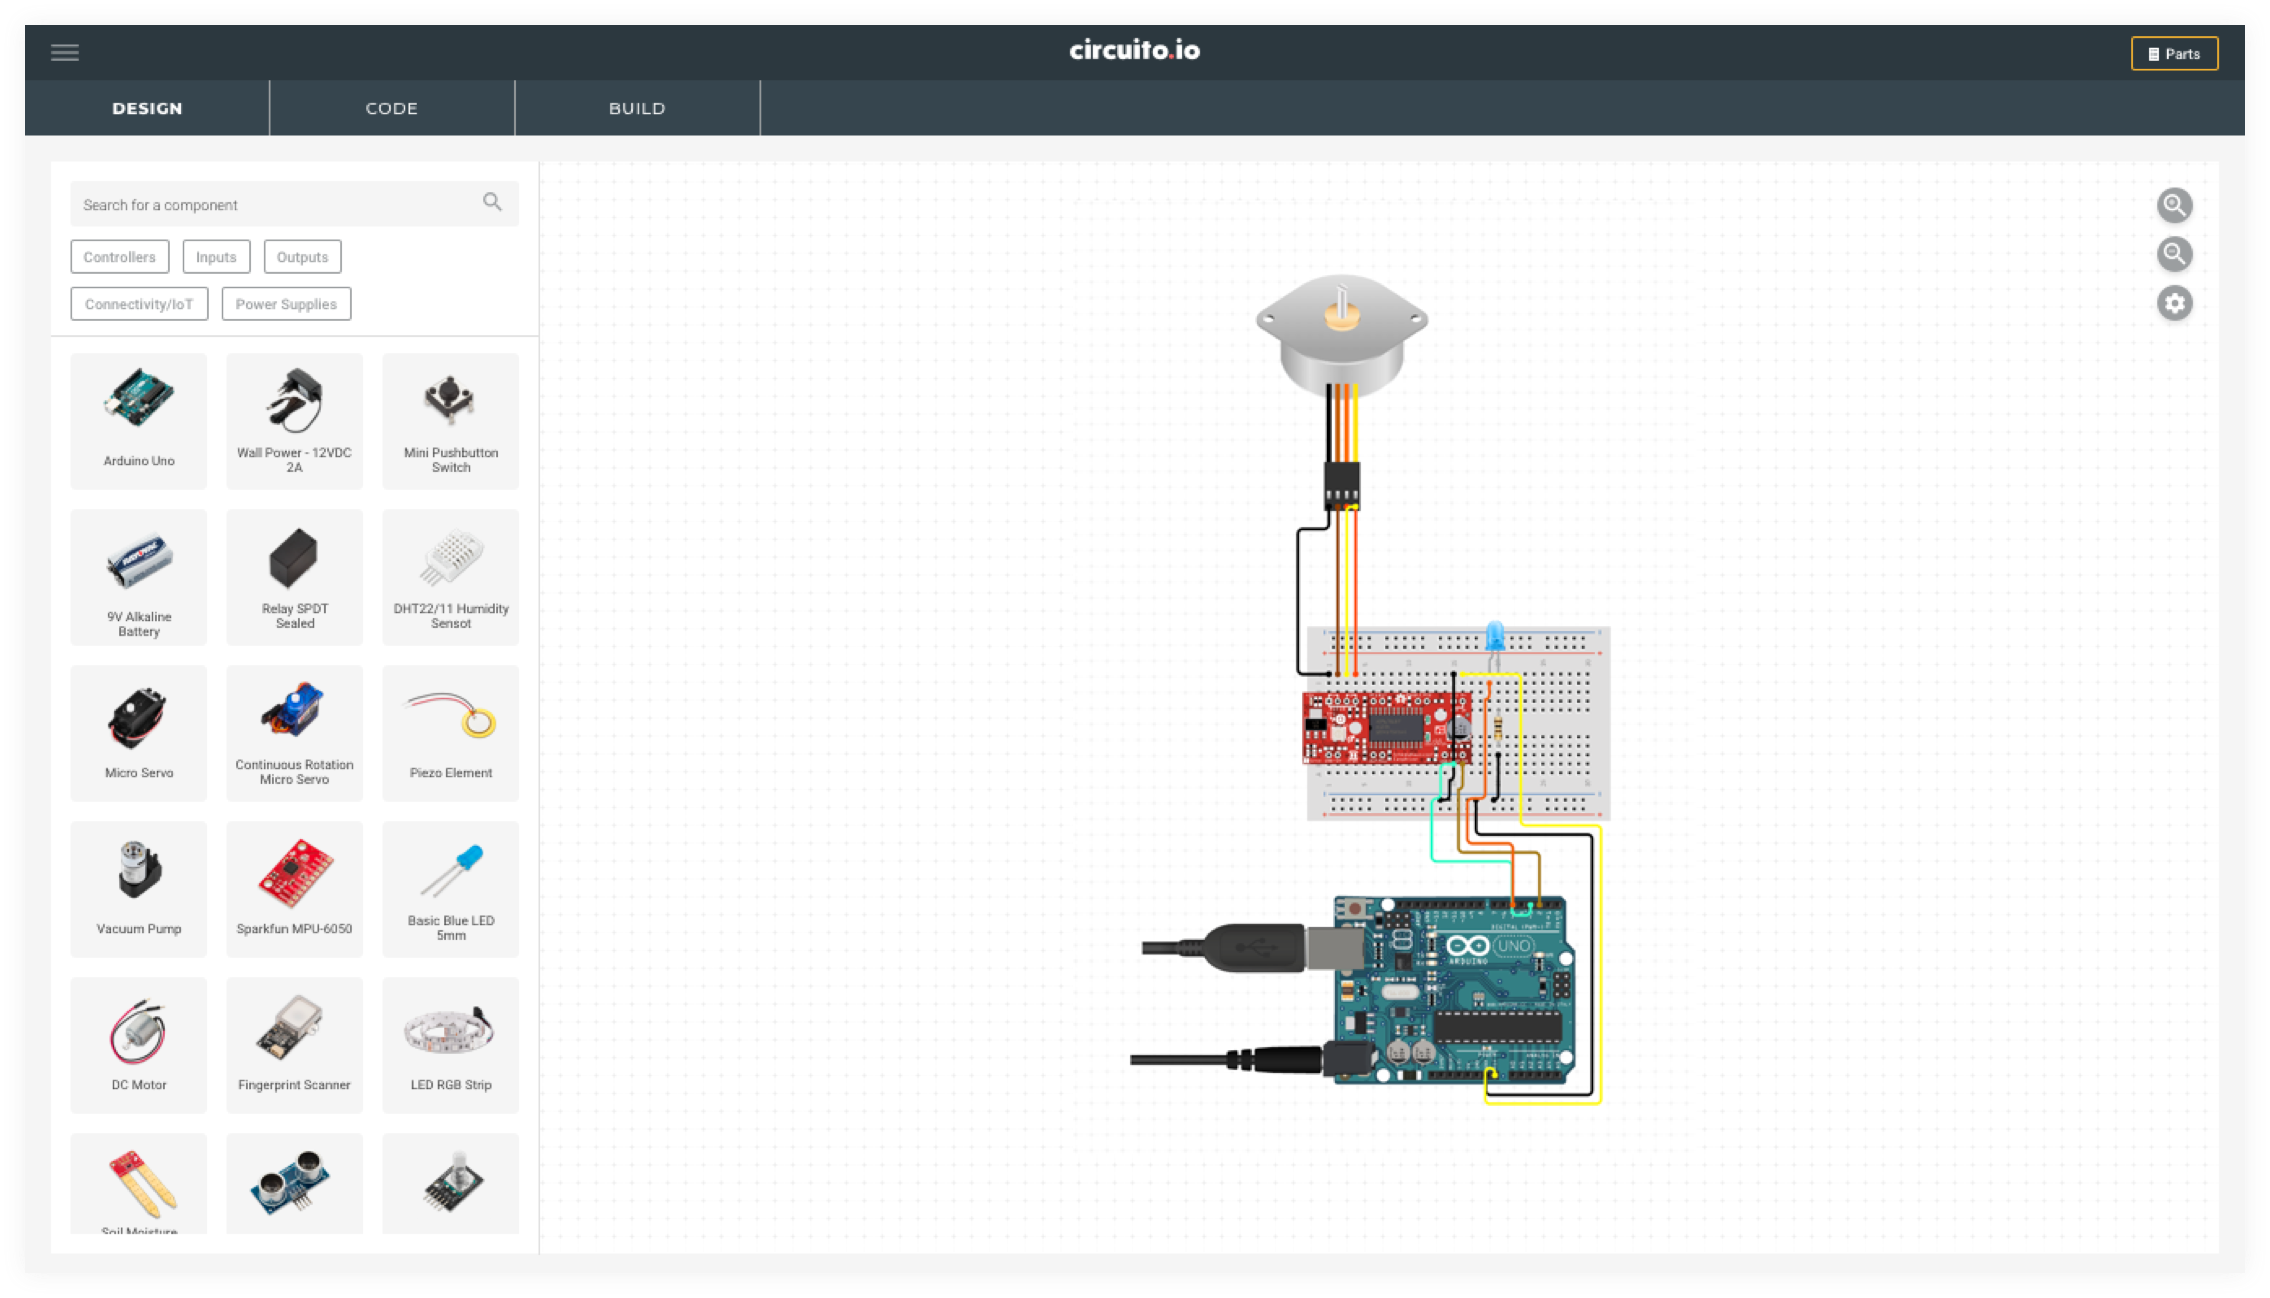Add the Sparkfun MPU-6050 component
Screen dimensions: 2270x1298
coord(294,889)
